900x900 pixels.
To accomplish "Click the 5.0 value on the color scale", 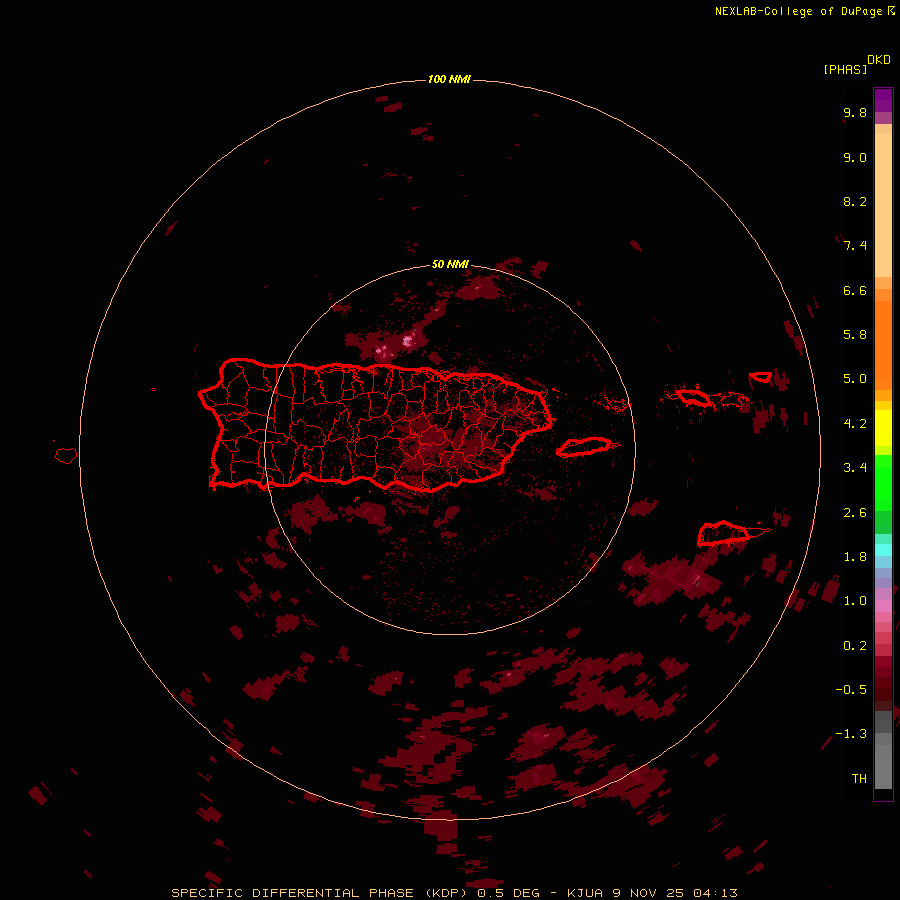I will (x=855, y=379).
